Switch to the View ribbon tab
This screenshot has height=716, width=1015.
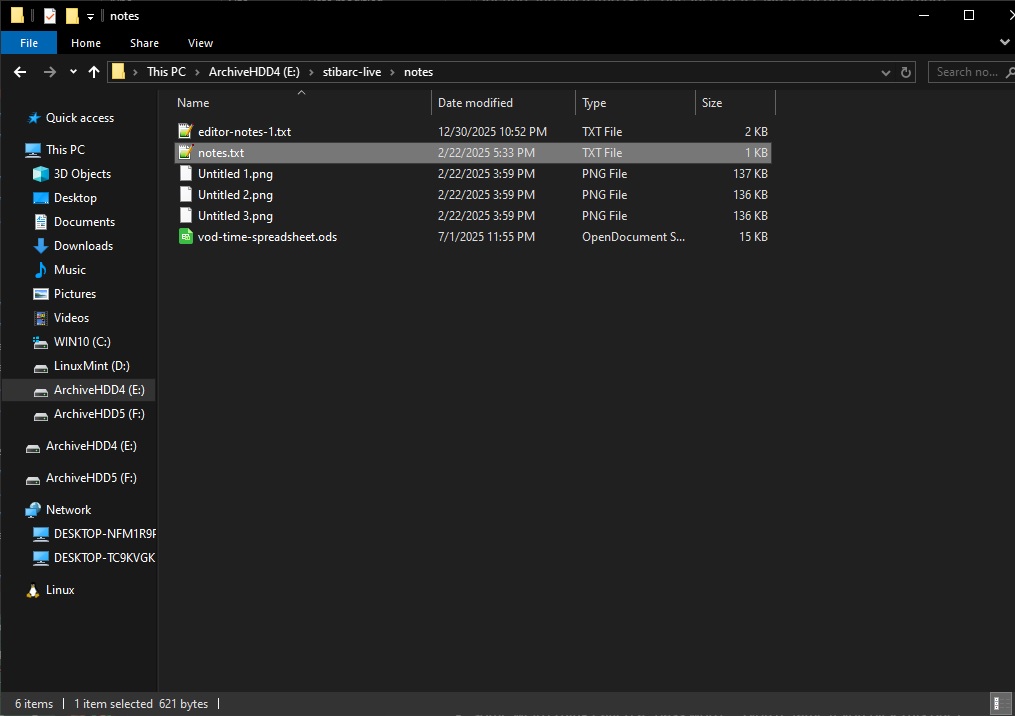[200, 43]
